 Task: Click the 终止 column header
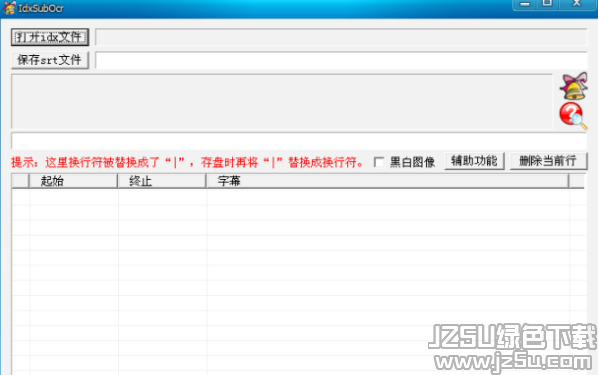[162, 181]
